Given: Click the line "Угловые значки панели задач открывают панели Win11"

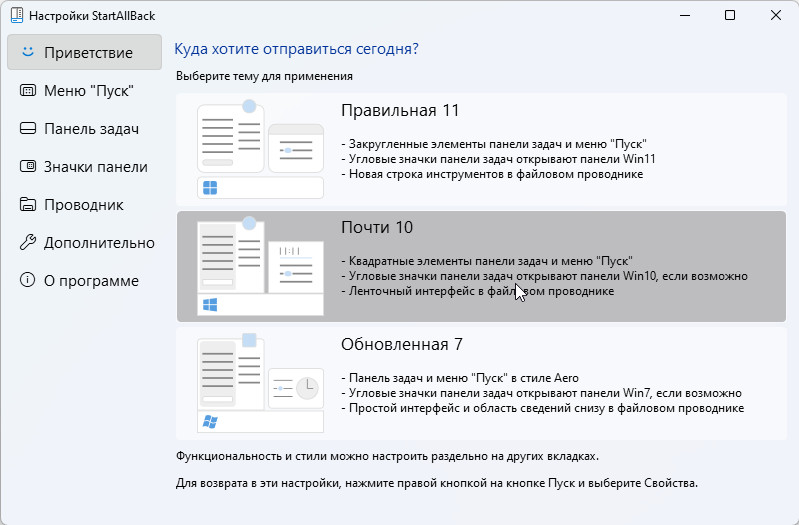Looking at the screenshot, I should (498, 159).
